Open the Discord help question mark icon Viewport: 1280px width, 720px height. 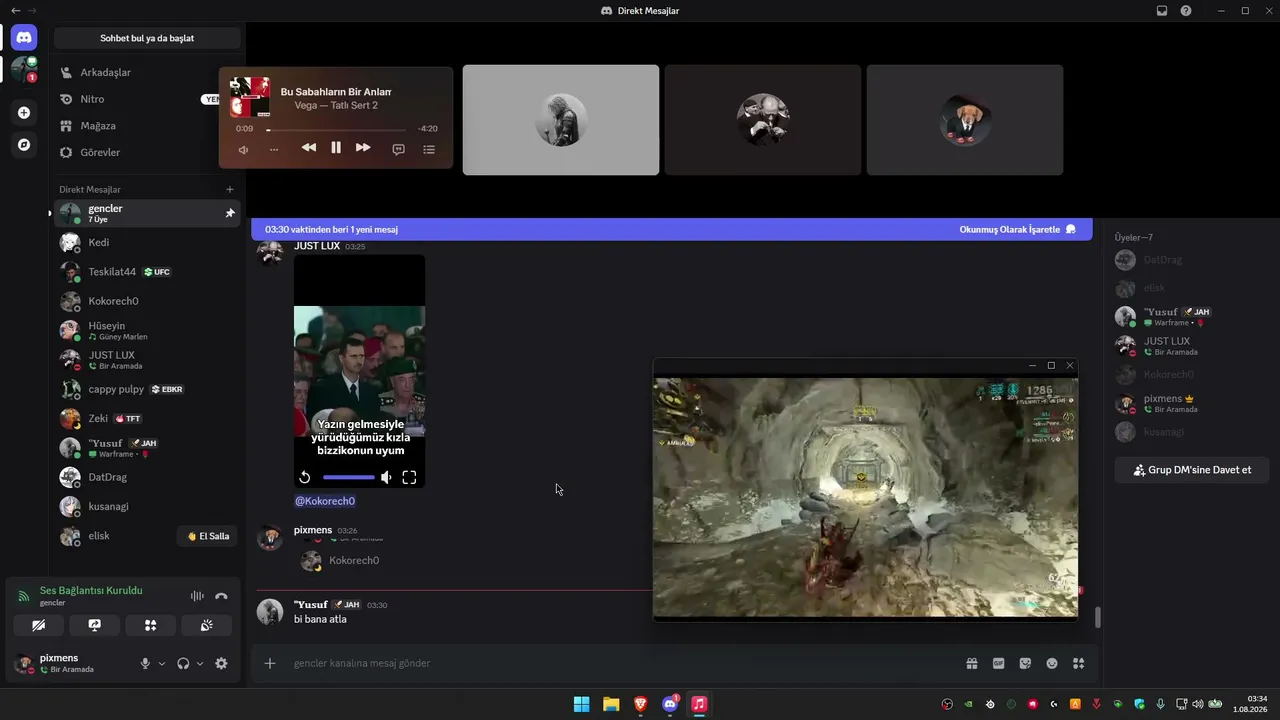click(x=1186, y=10)
